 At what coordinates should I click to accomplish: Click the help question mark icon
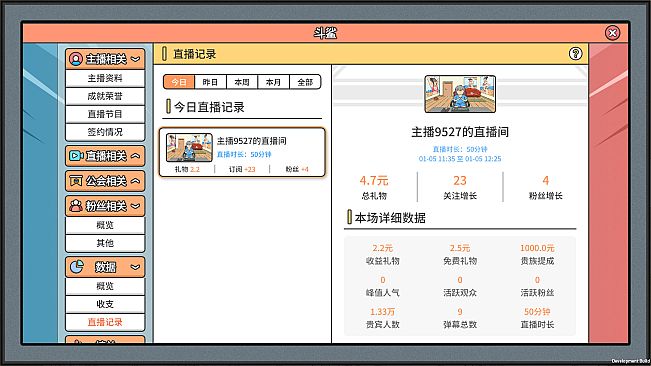pyautogui.click(x=575, y=54)
